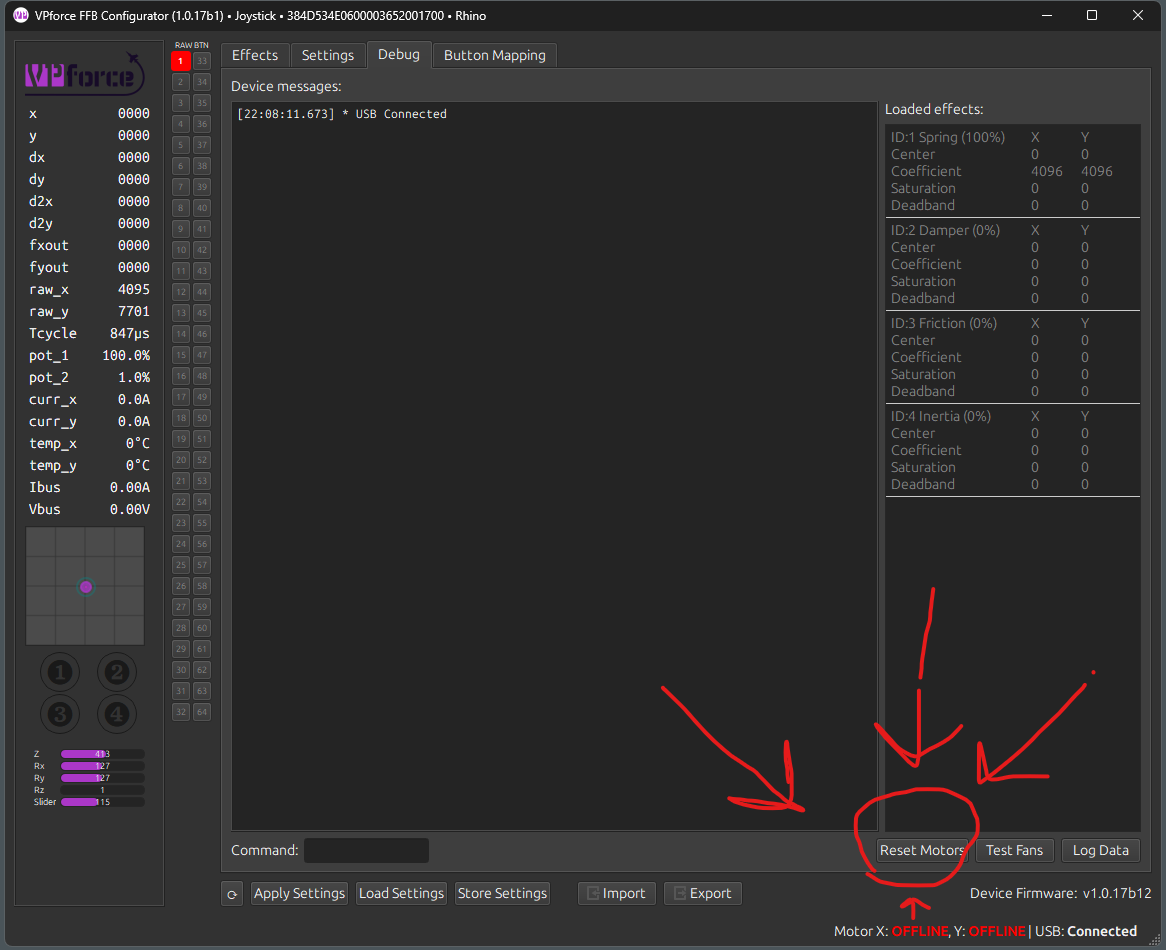
Task: Click the Rz axis bar
Action: (x=103, y=790)
